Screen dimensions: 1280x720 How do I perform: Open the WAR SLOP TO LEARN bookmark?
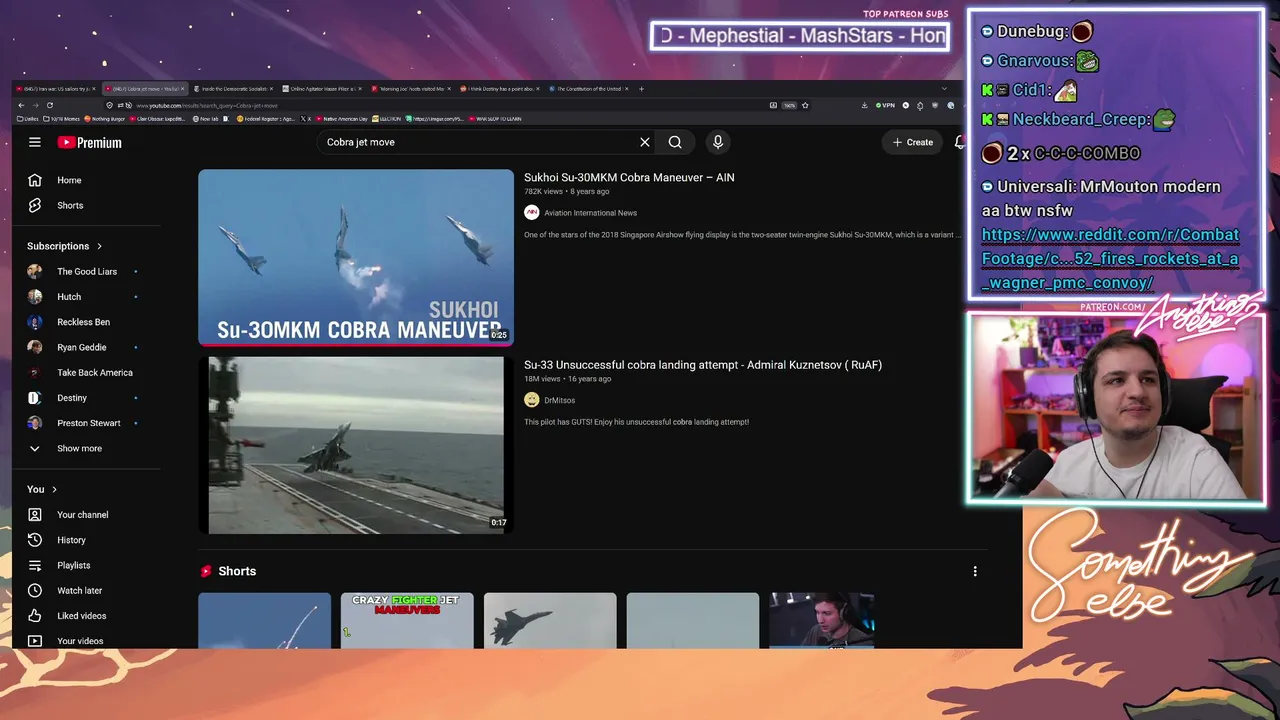(494, 119)
